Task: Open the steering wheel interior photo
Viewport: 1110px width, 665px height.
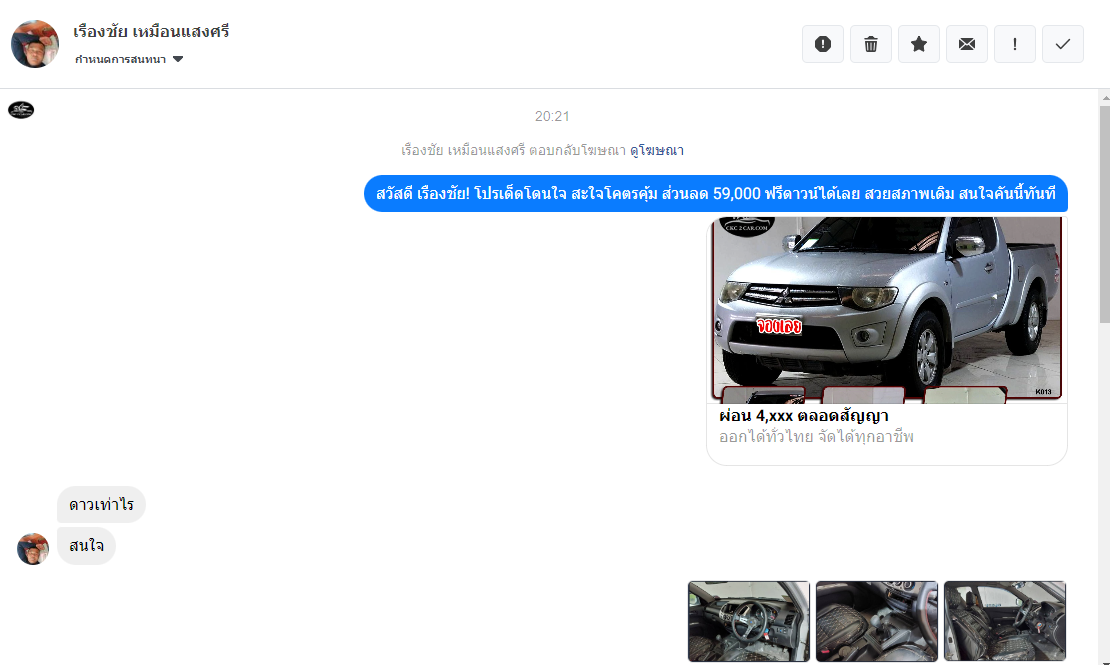Action: [x=749, y=622]
